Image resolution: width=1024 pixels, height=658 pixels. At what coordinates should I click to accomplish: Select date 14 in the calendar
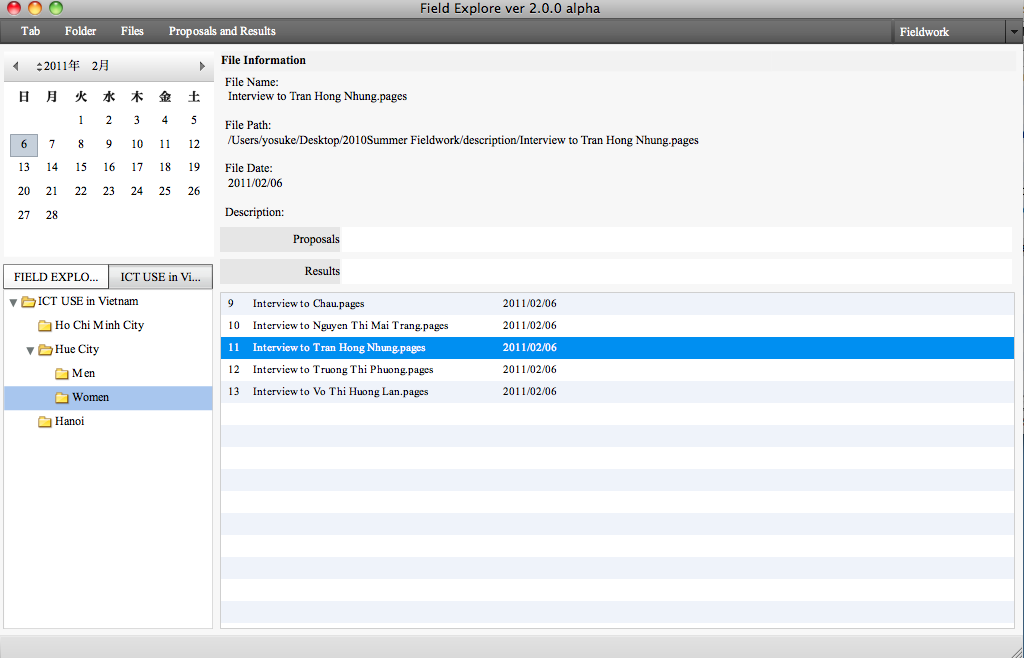click(x=52, y=168)
